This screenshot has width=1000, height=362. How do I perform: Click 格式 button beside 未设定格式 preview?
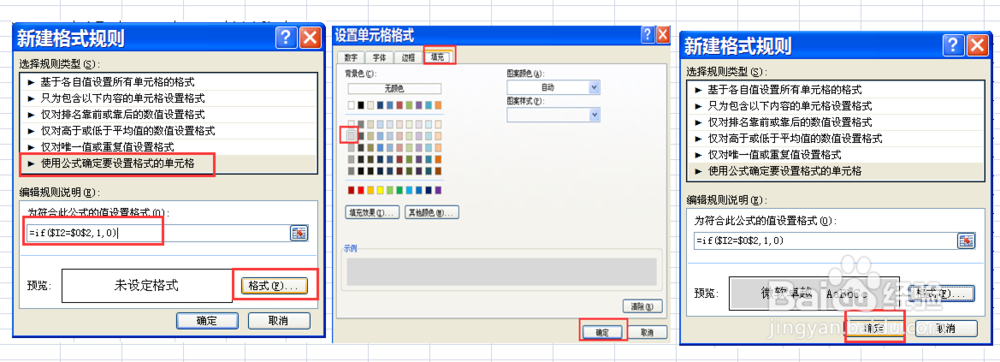(x=274, y=286)
